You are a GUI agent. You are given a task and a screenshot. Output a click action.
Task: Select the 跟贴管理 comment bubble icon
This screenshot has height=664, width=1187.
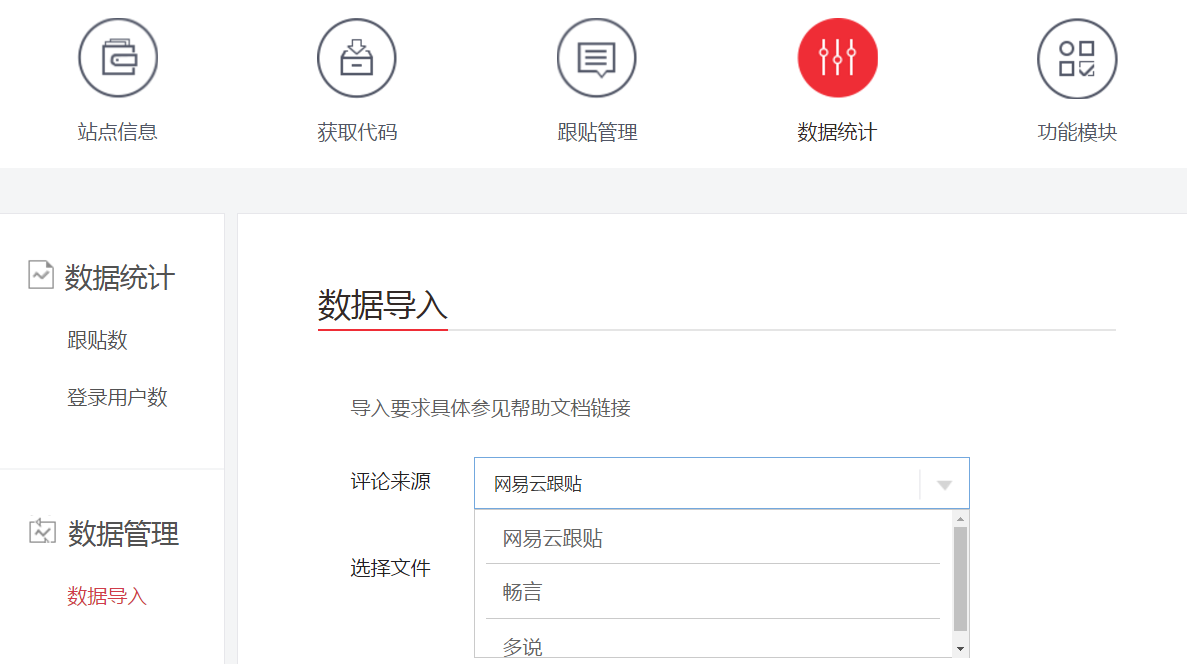[597, 58]
